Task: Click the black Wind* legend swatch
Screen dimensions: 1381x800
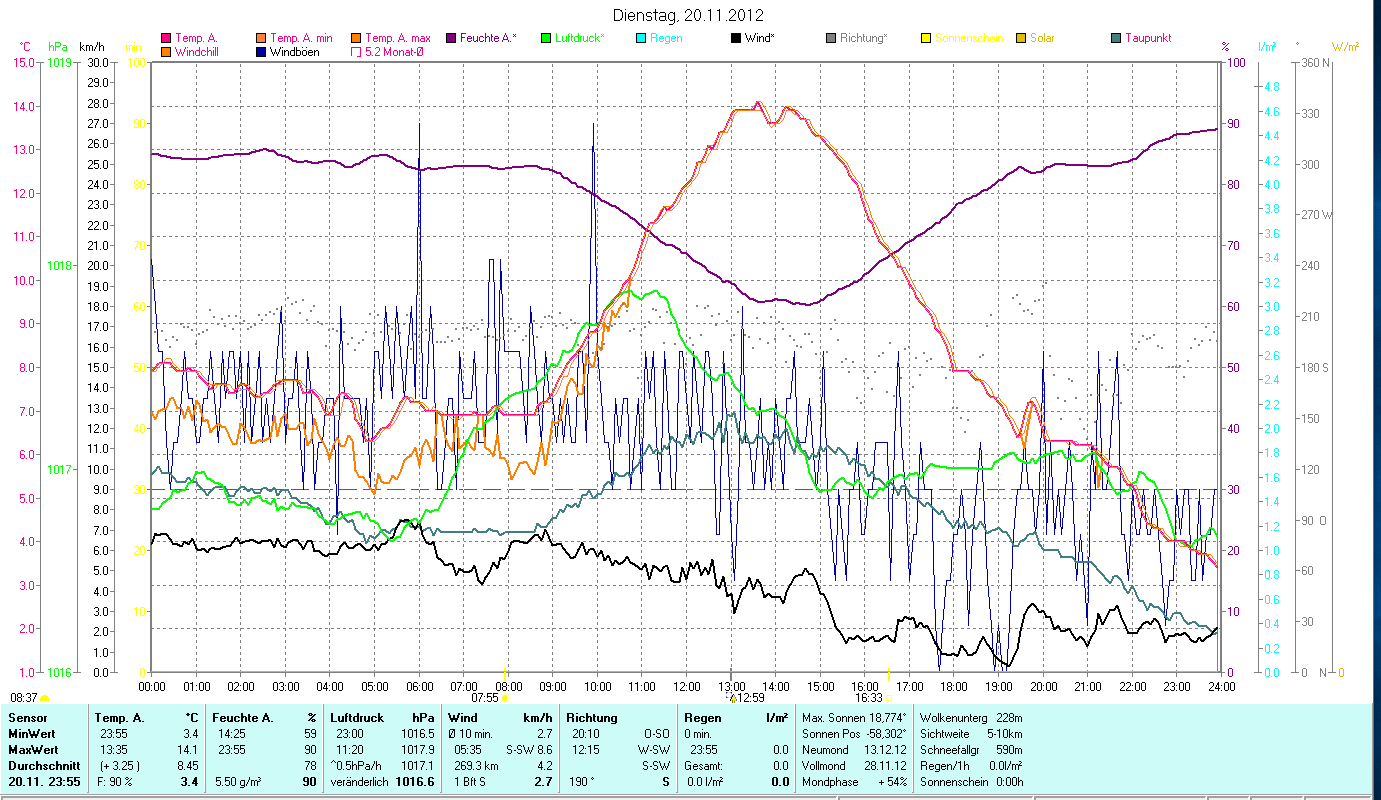Action: click(x=735, y=38)
